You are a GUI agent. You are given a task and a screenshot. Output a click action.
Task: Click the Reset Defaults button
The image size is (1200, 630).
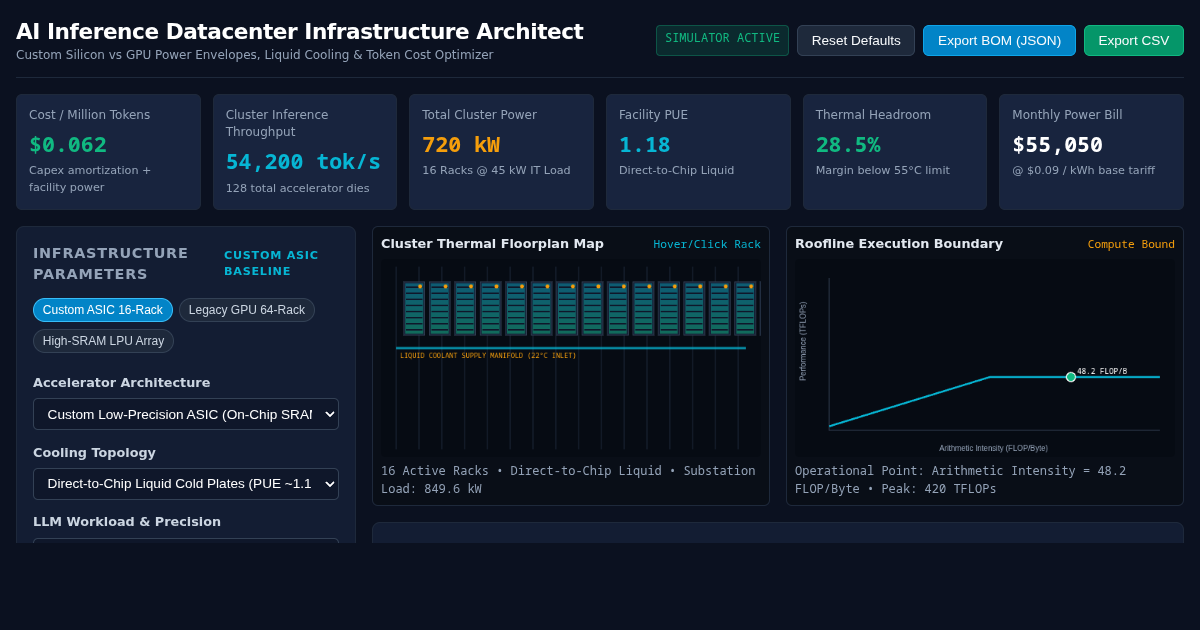click(856, 41)
